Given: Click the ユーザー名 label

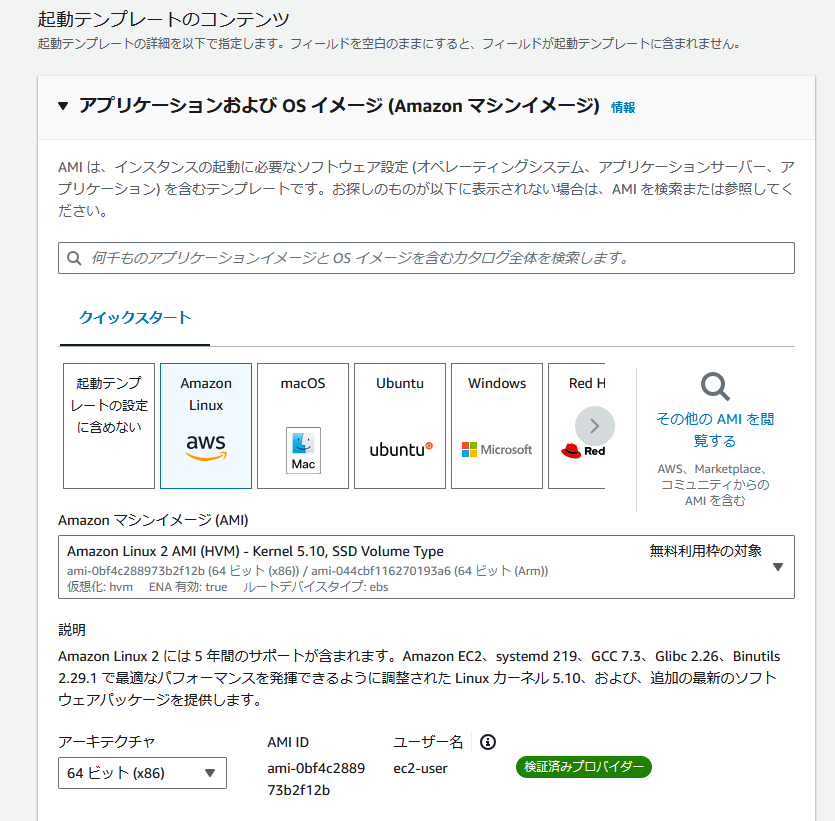Looking at the screenshot, I should point(428,742).
